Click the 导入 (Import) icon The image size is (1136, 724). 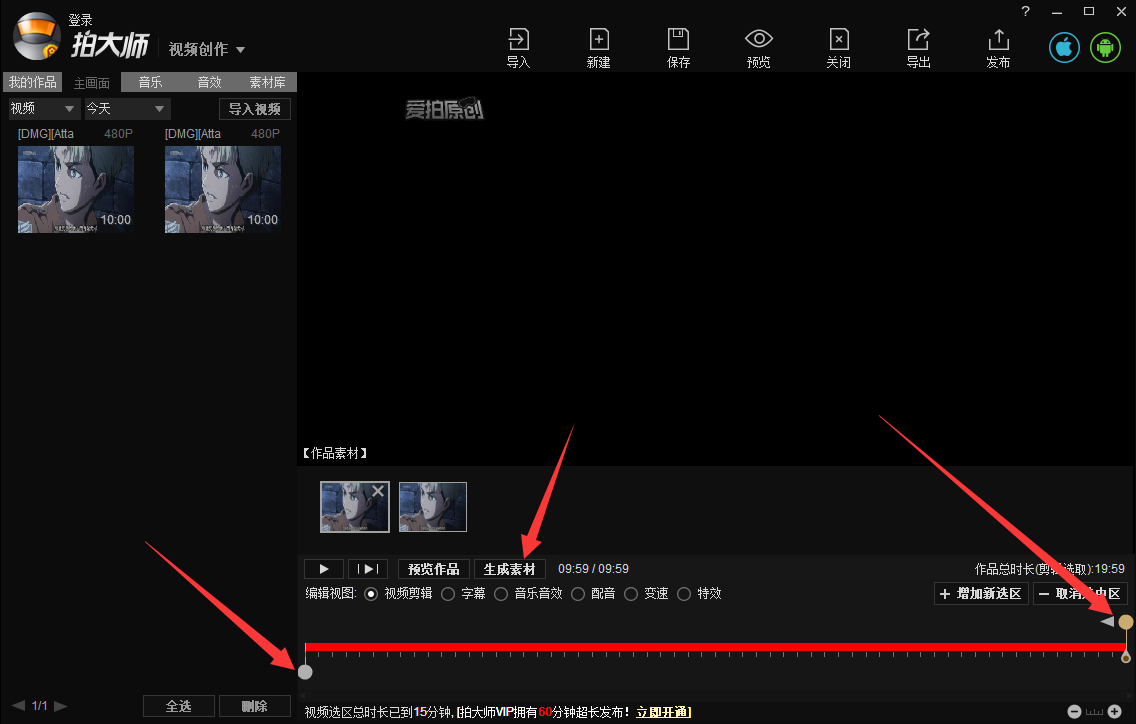pos(518,40)
